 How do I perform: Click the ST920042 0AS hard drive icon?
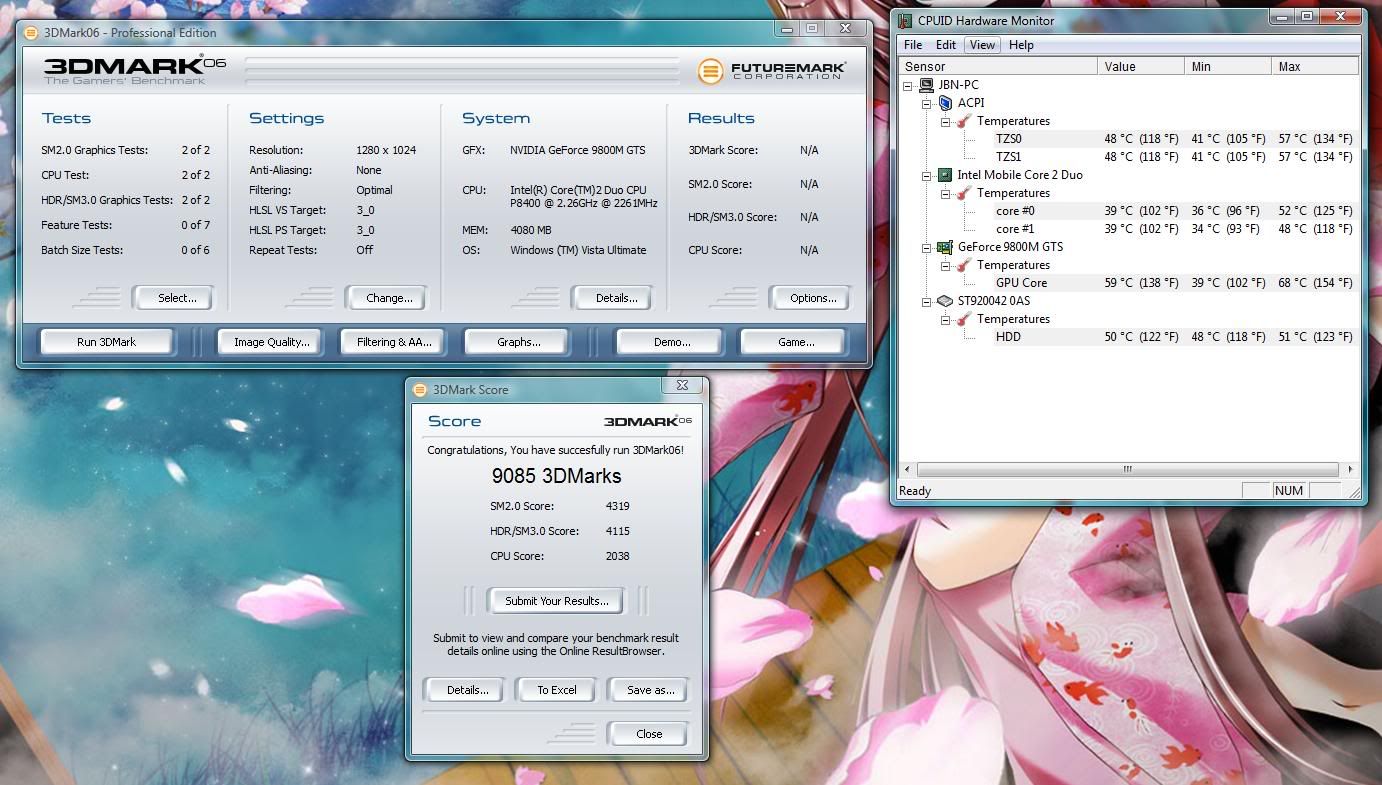click(x=945, y=301)
